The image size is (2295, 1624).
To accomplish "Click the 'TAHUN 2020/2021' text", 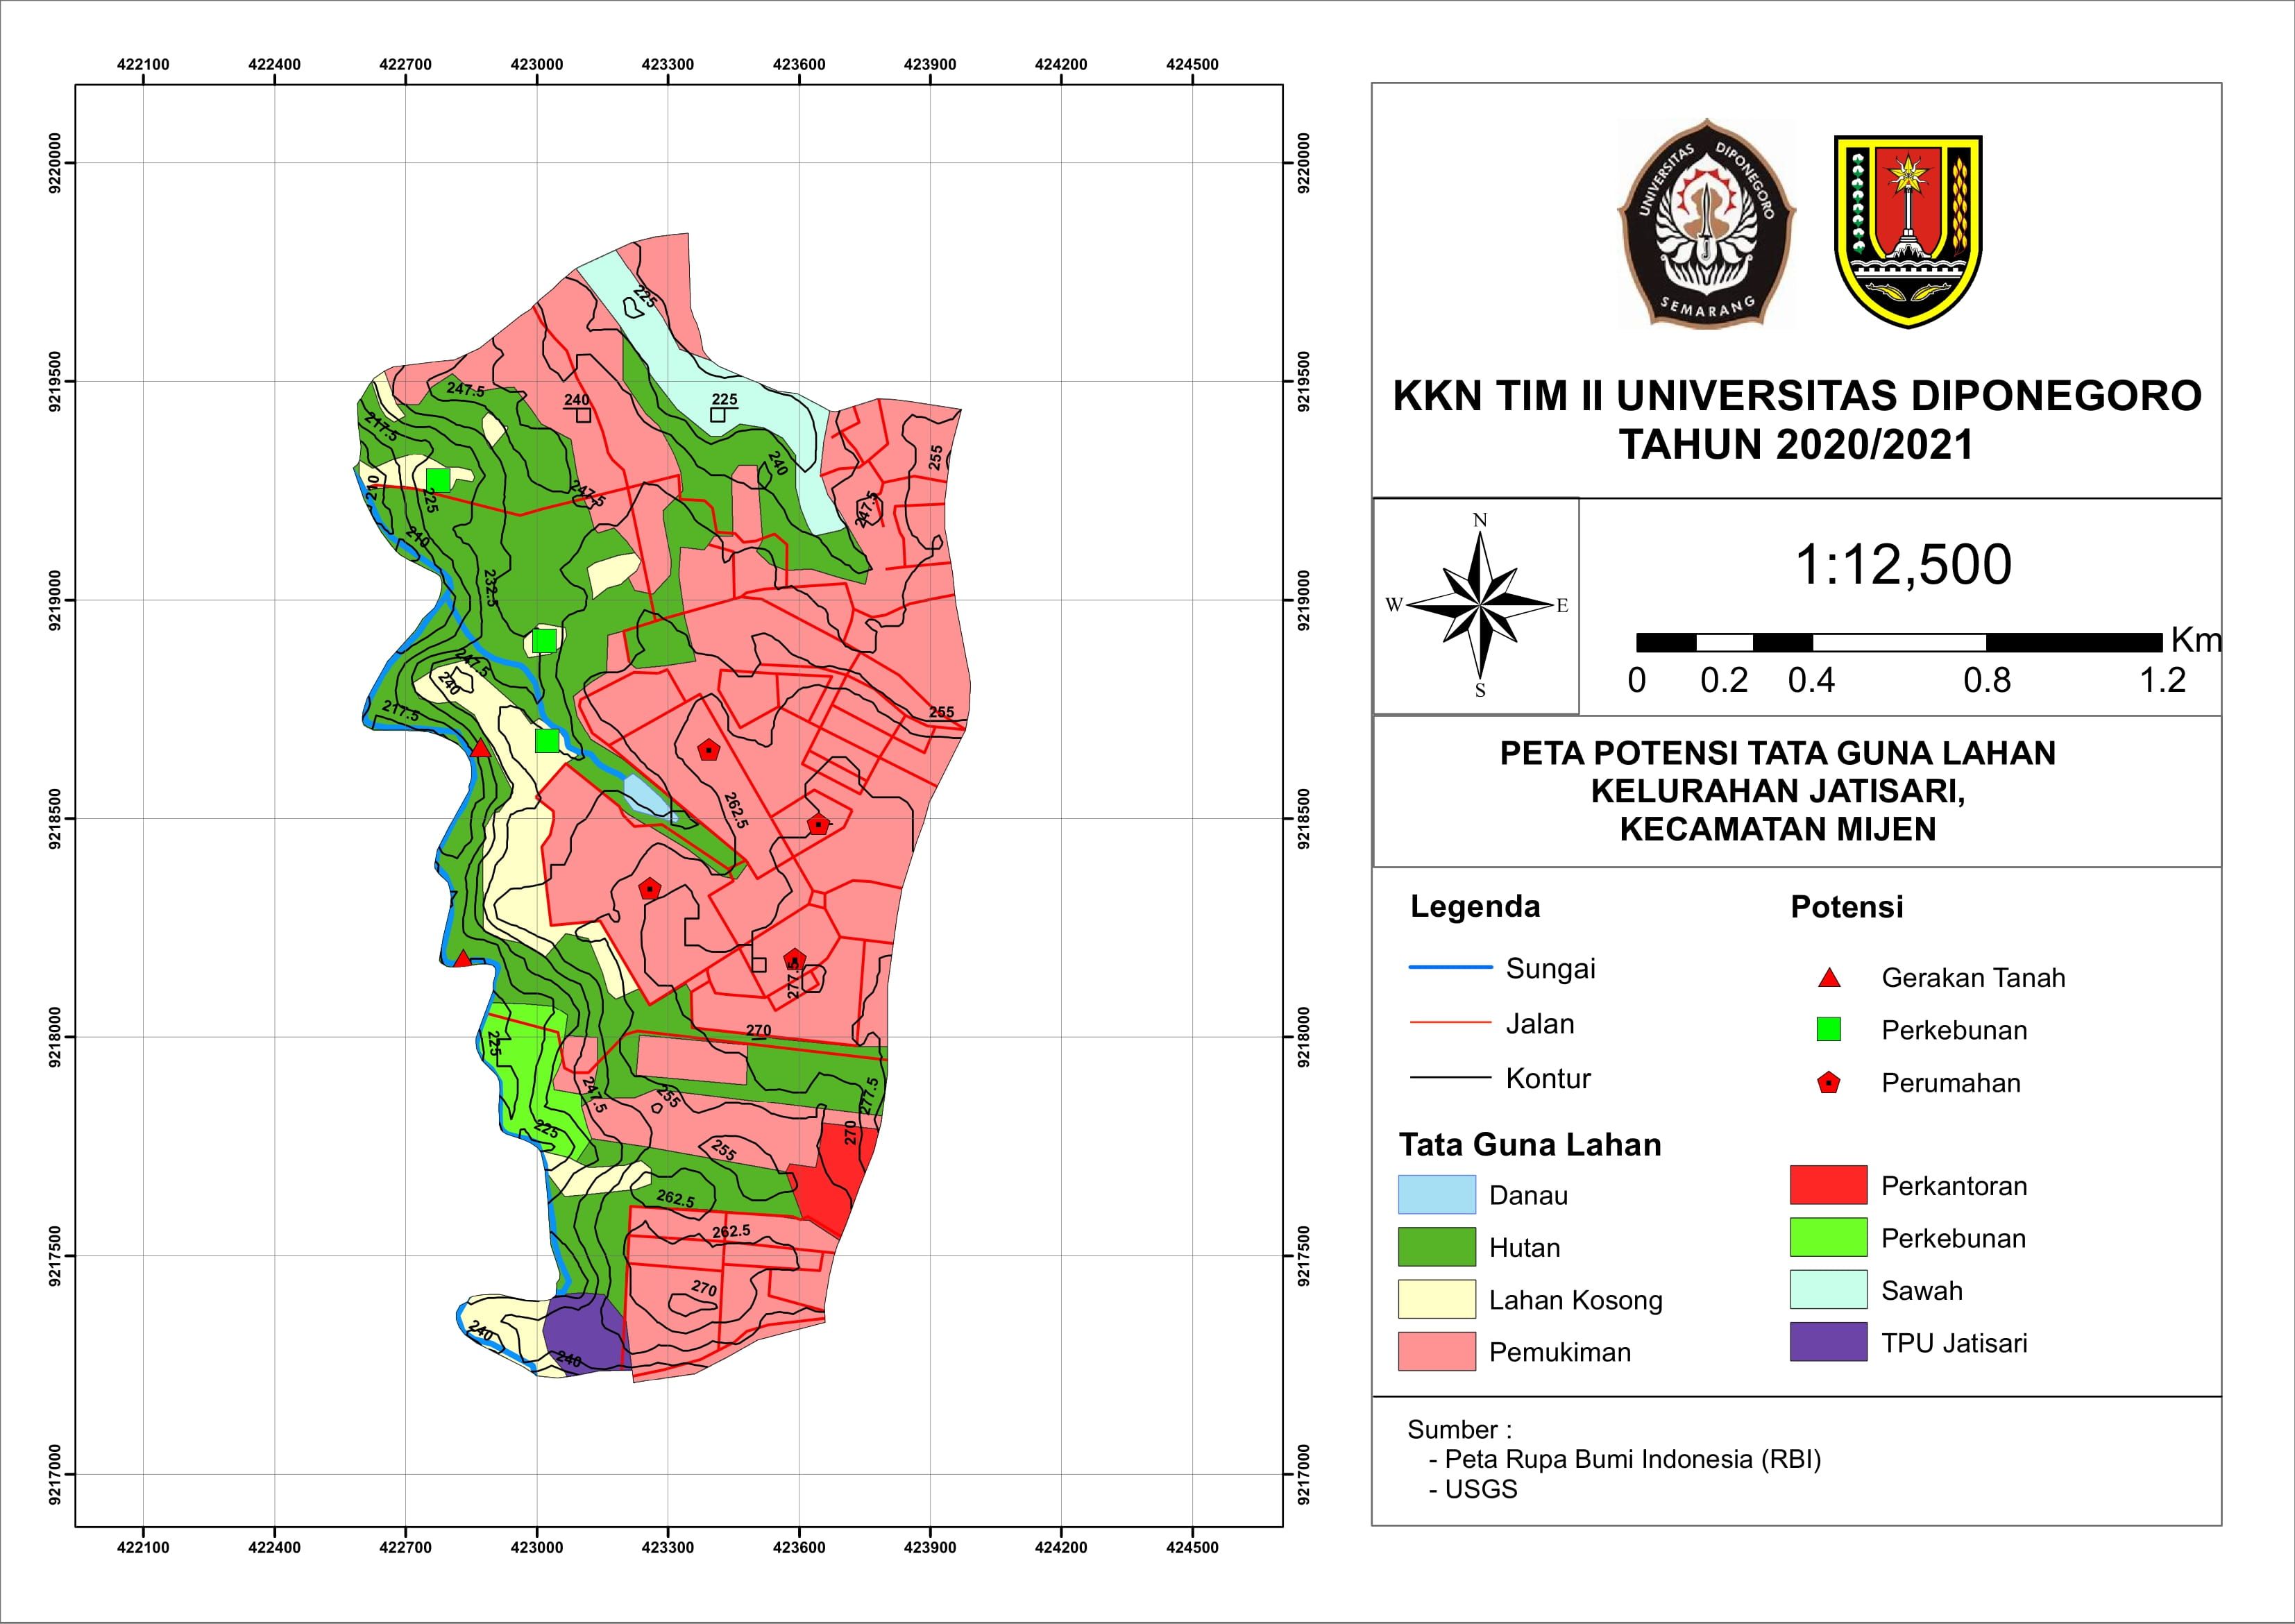I will [x=1797, y=445].
